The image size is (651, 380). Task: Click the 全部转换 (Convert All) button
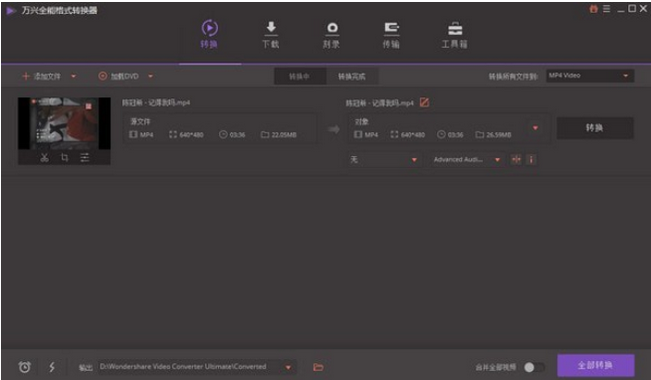(595, 365)
